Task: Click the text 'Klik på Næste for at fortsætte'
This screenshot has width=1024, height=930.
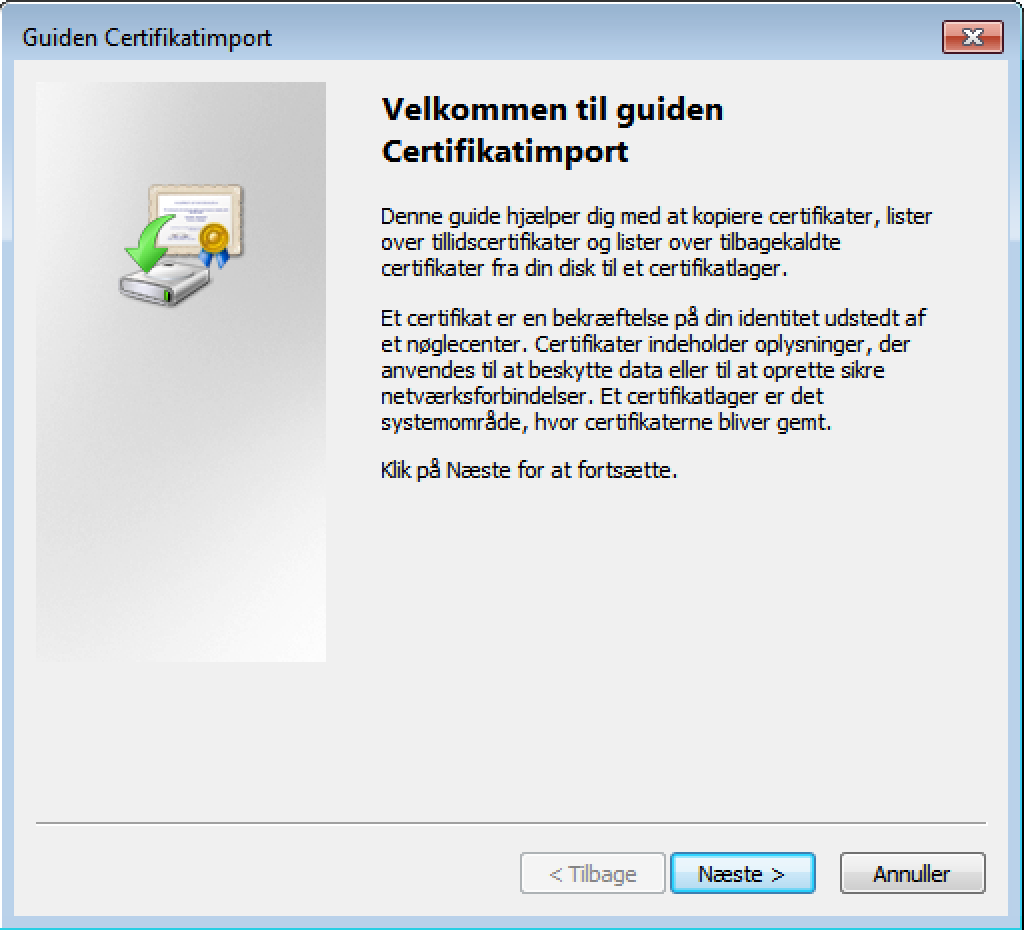Action: point(529,470)
